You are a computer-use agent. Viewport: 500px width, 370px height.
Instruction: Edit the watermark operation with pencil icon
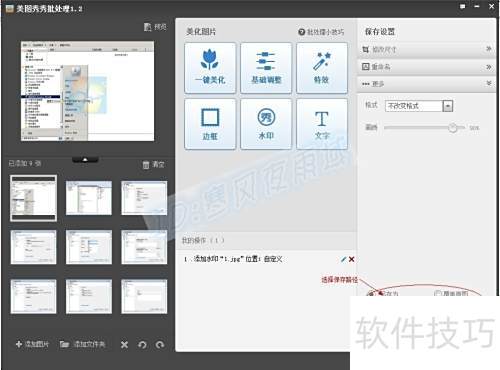(343, 259)
